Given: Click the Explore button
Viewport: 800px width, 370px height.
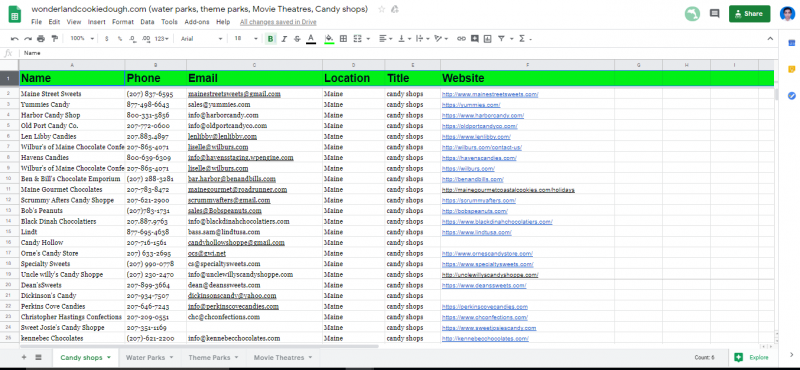Looking at the screenshot, I should (752, 357).
